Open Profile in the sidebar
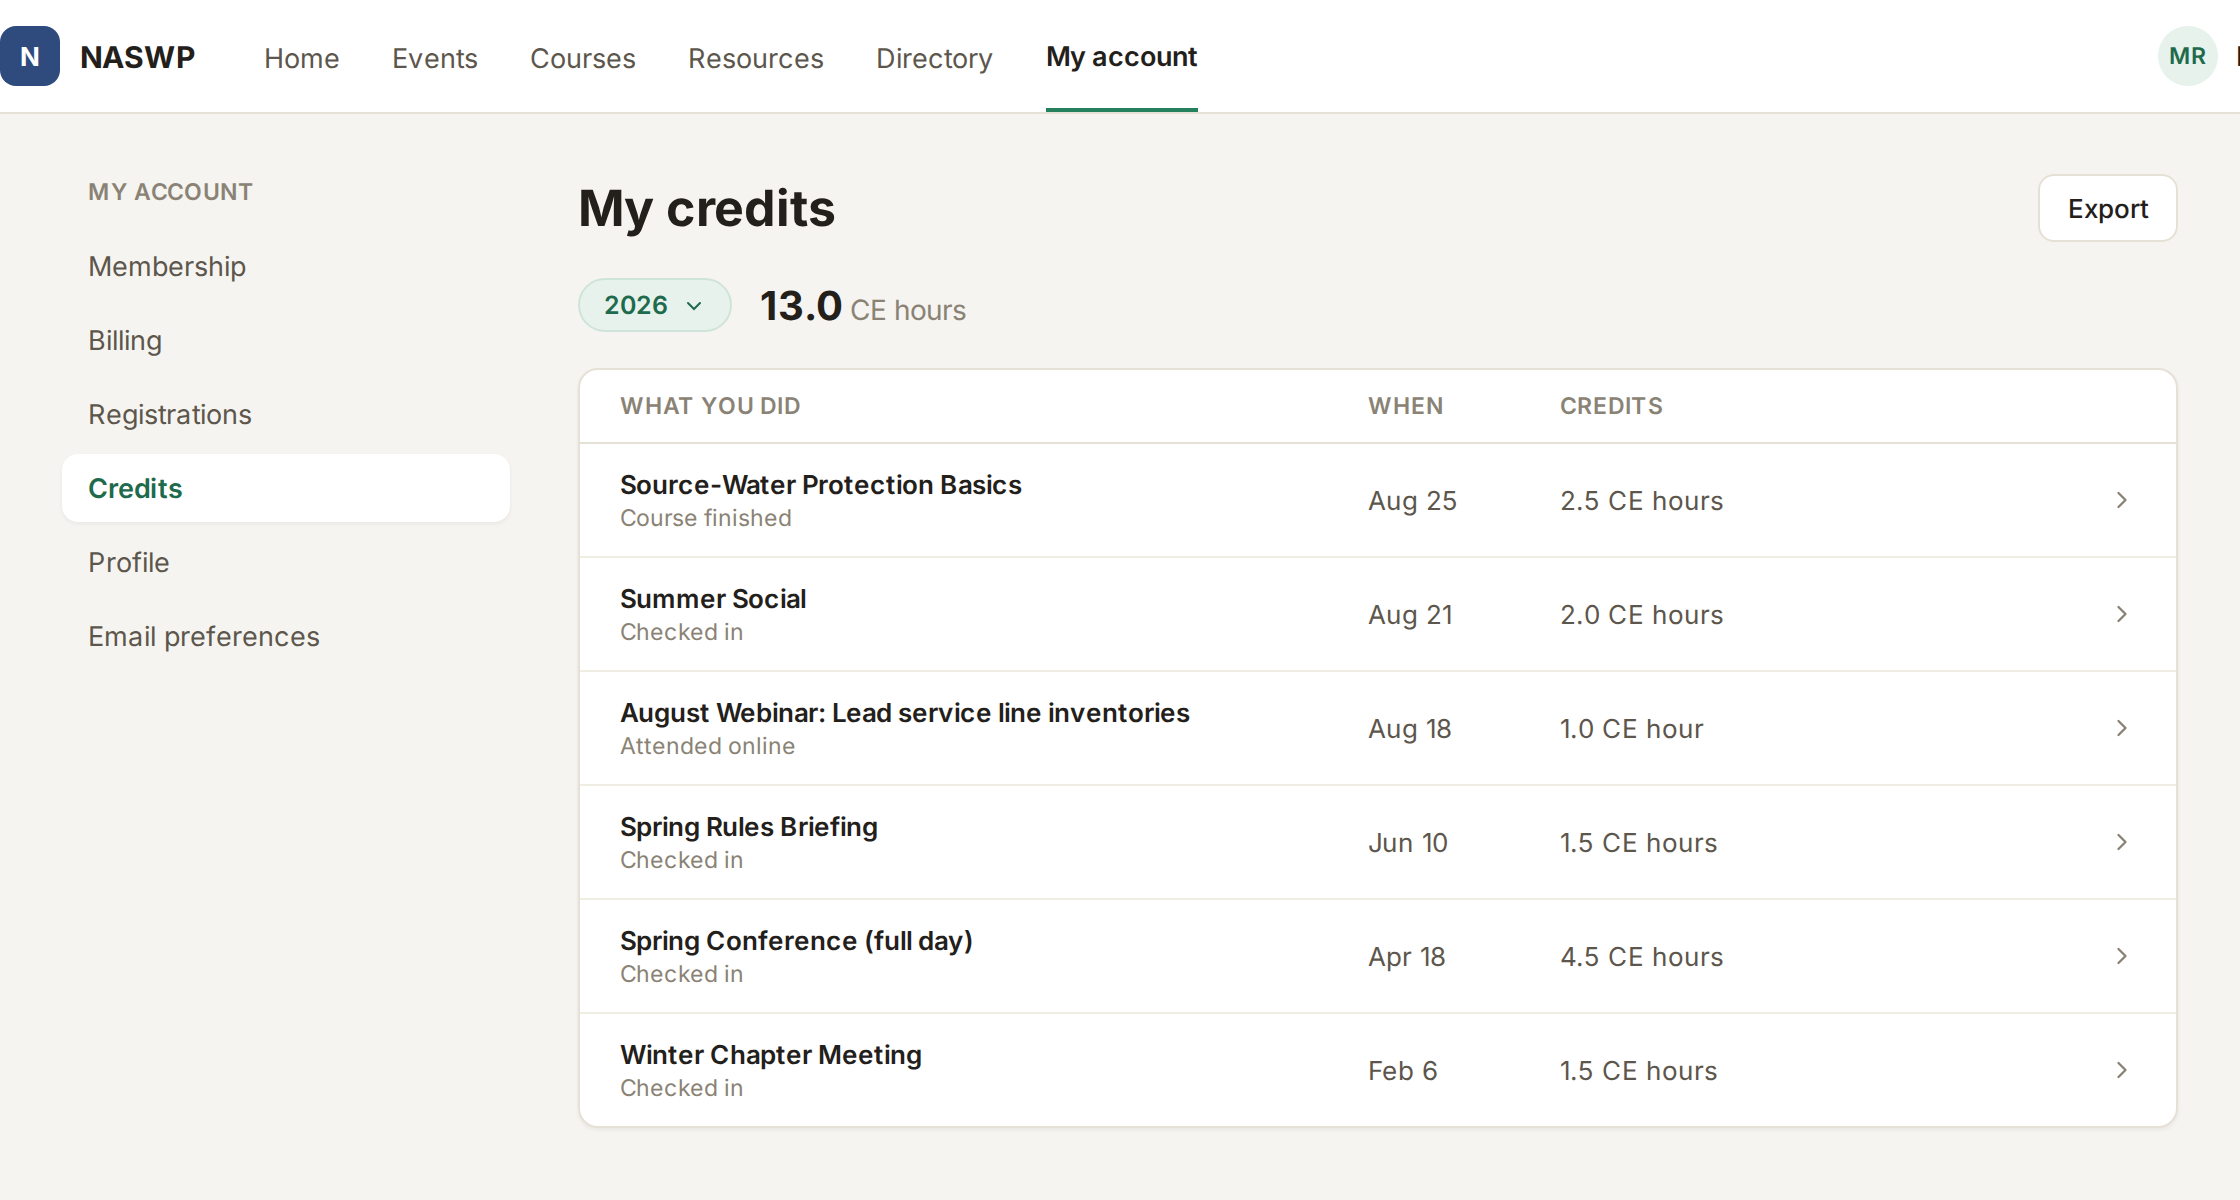 (286, 562)
